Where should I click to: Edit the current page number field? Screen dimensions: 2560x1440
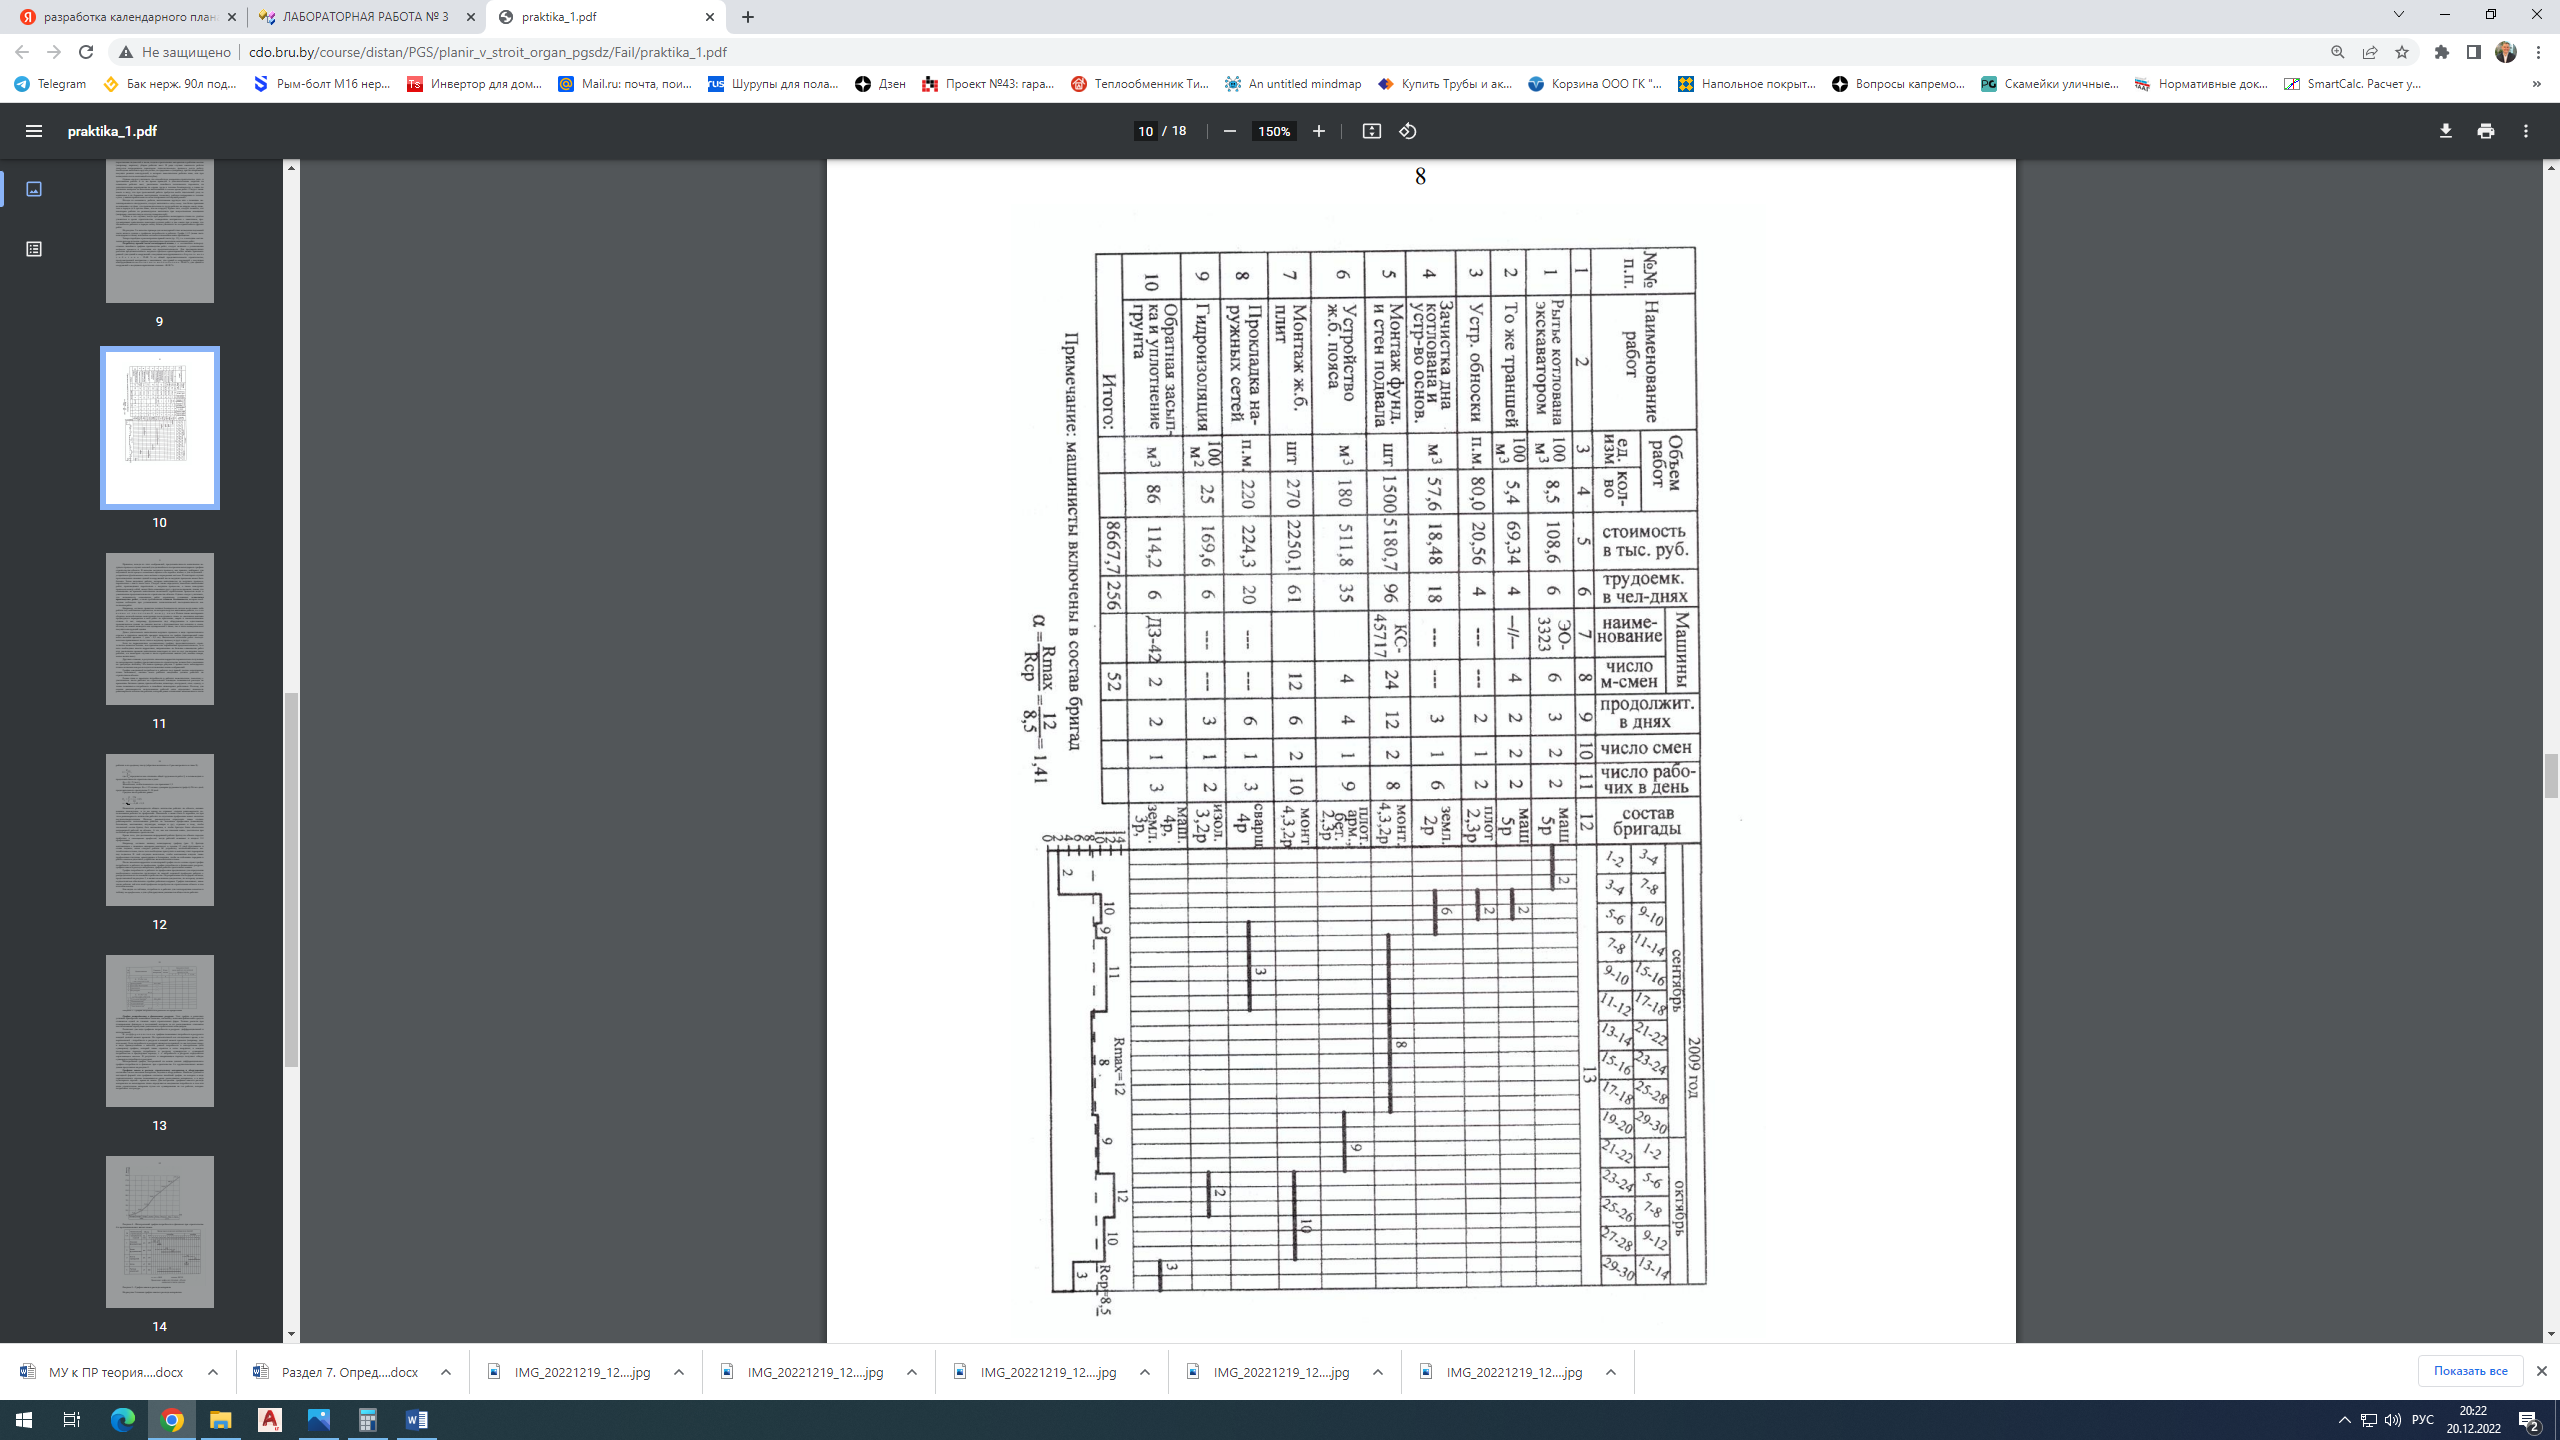tap(1146, 131)
